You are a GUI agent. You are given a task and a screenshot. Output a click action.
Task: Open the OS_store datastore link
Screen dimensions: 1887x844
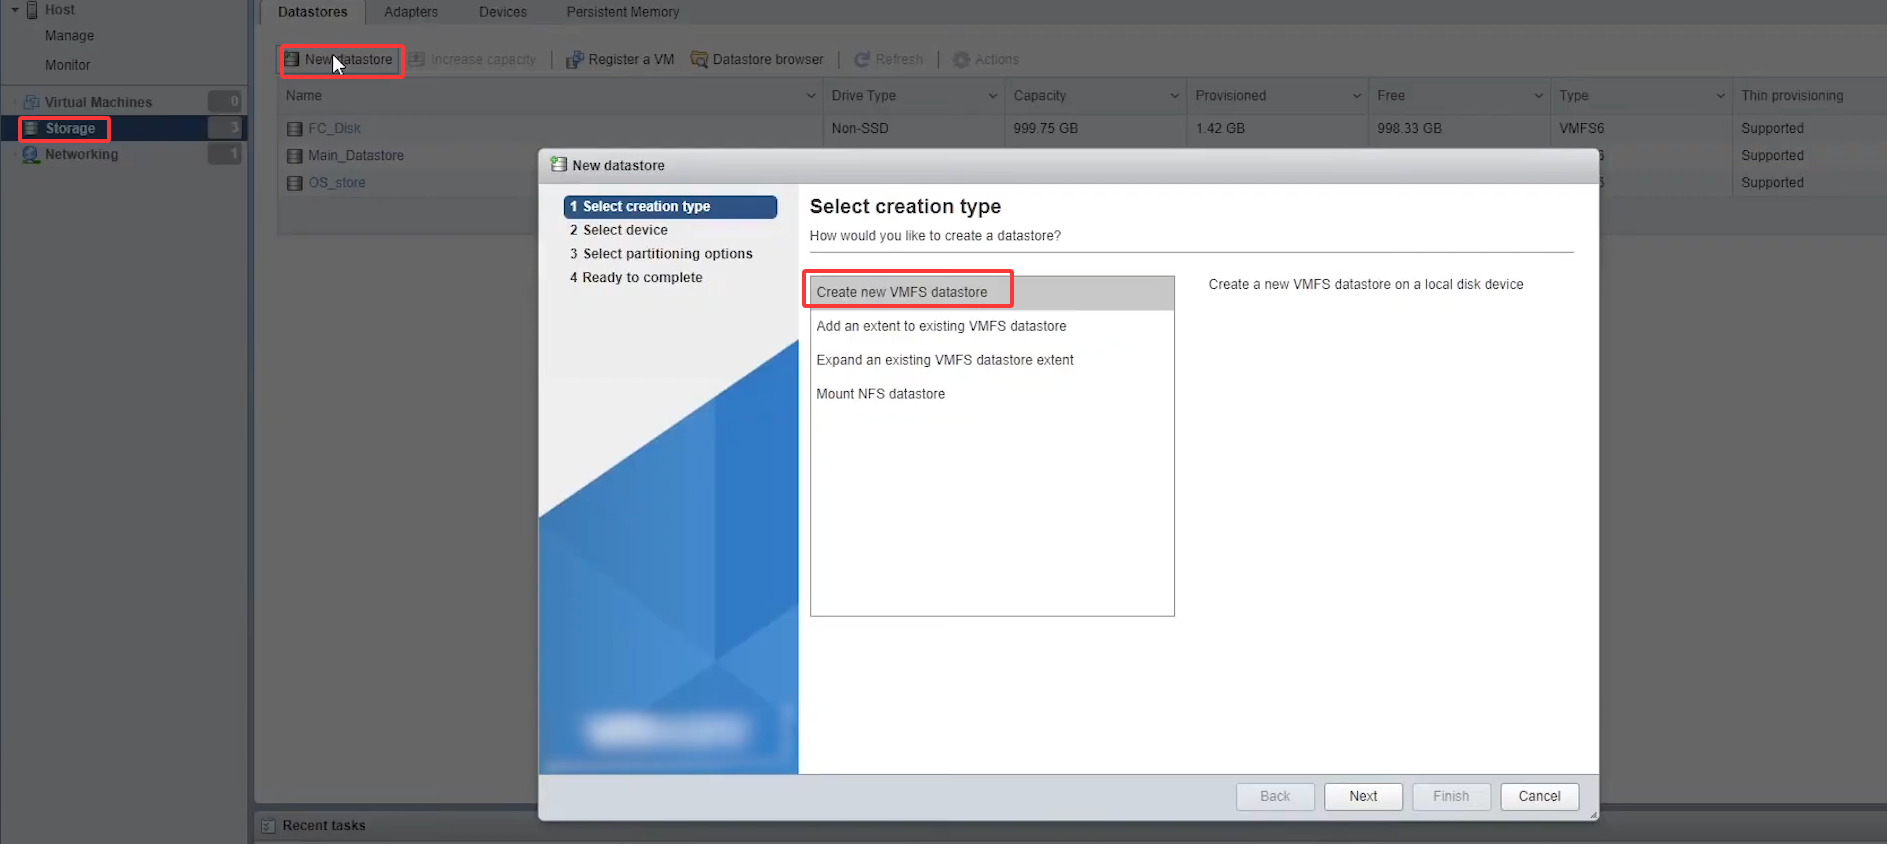[x=337, y=183]
